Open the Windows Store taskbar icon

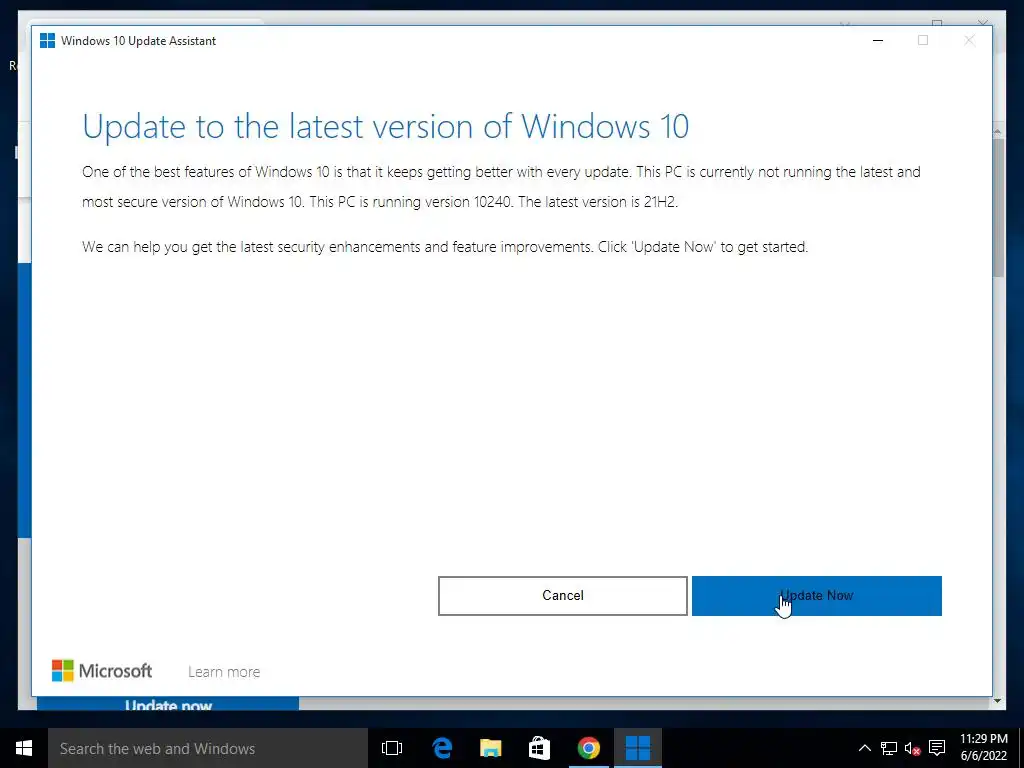[x=539, y=748]
